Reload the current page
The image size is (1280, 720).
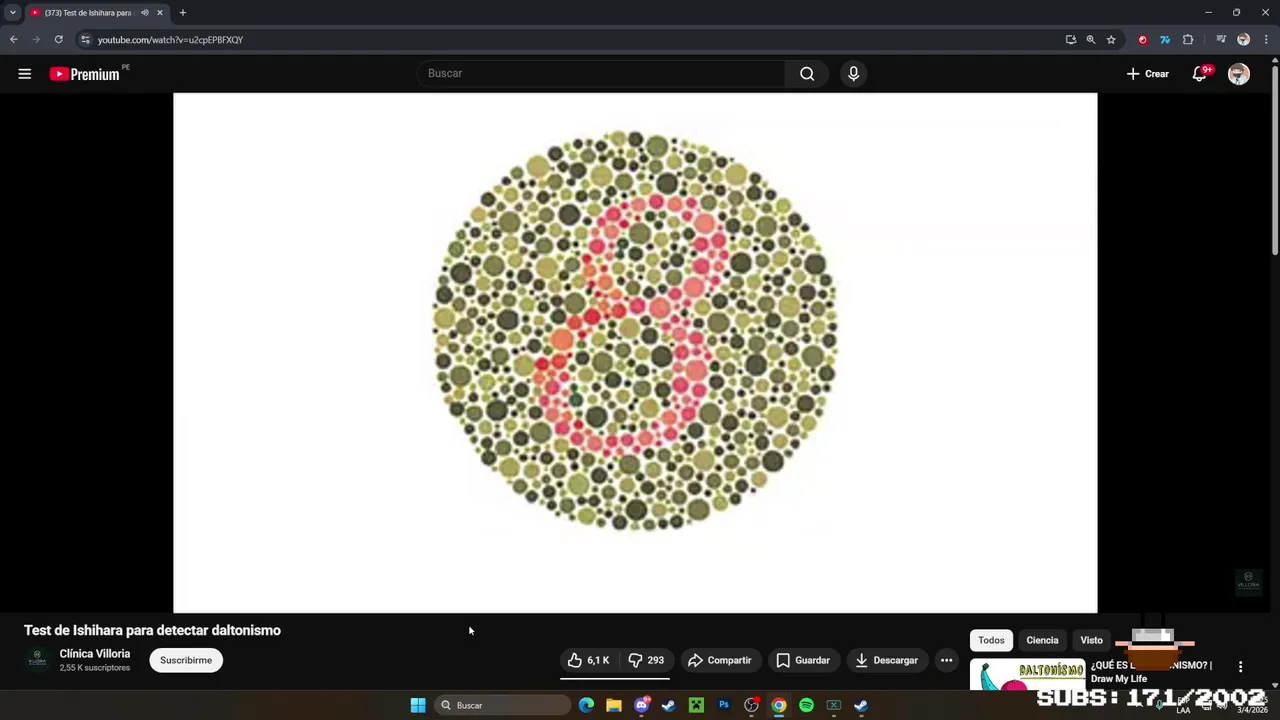(x=58, y=39)
